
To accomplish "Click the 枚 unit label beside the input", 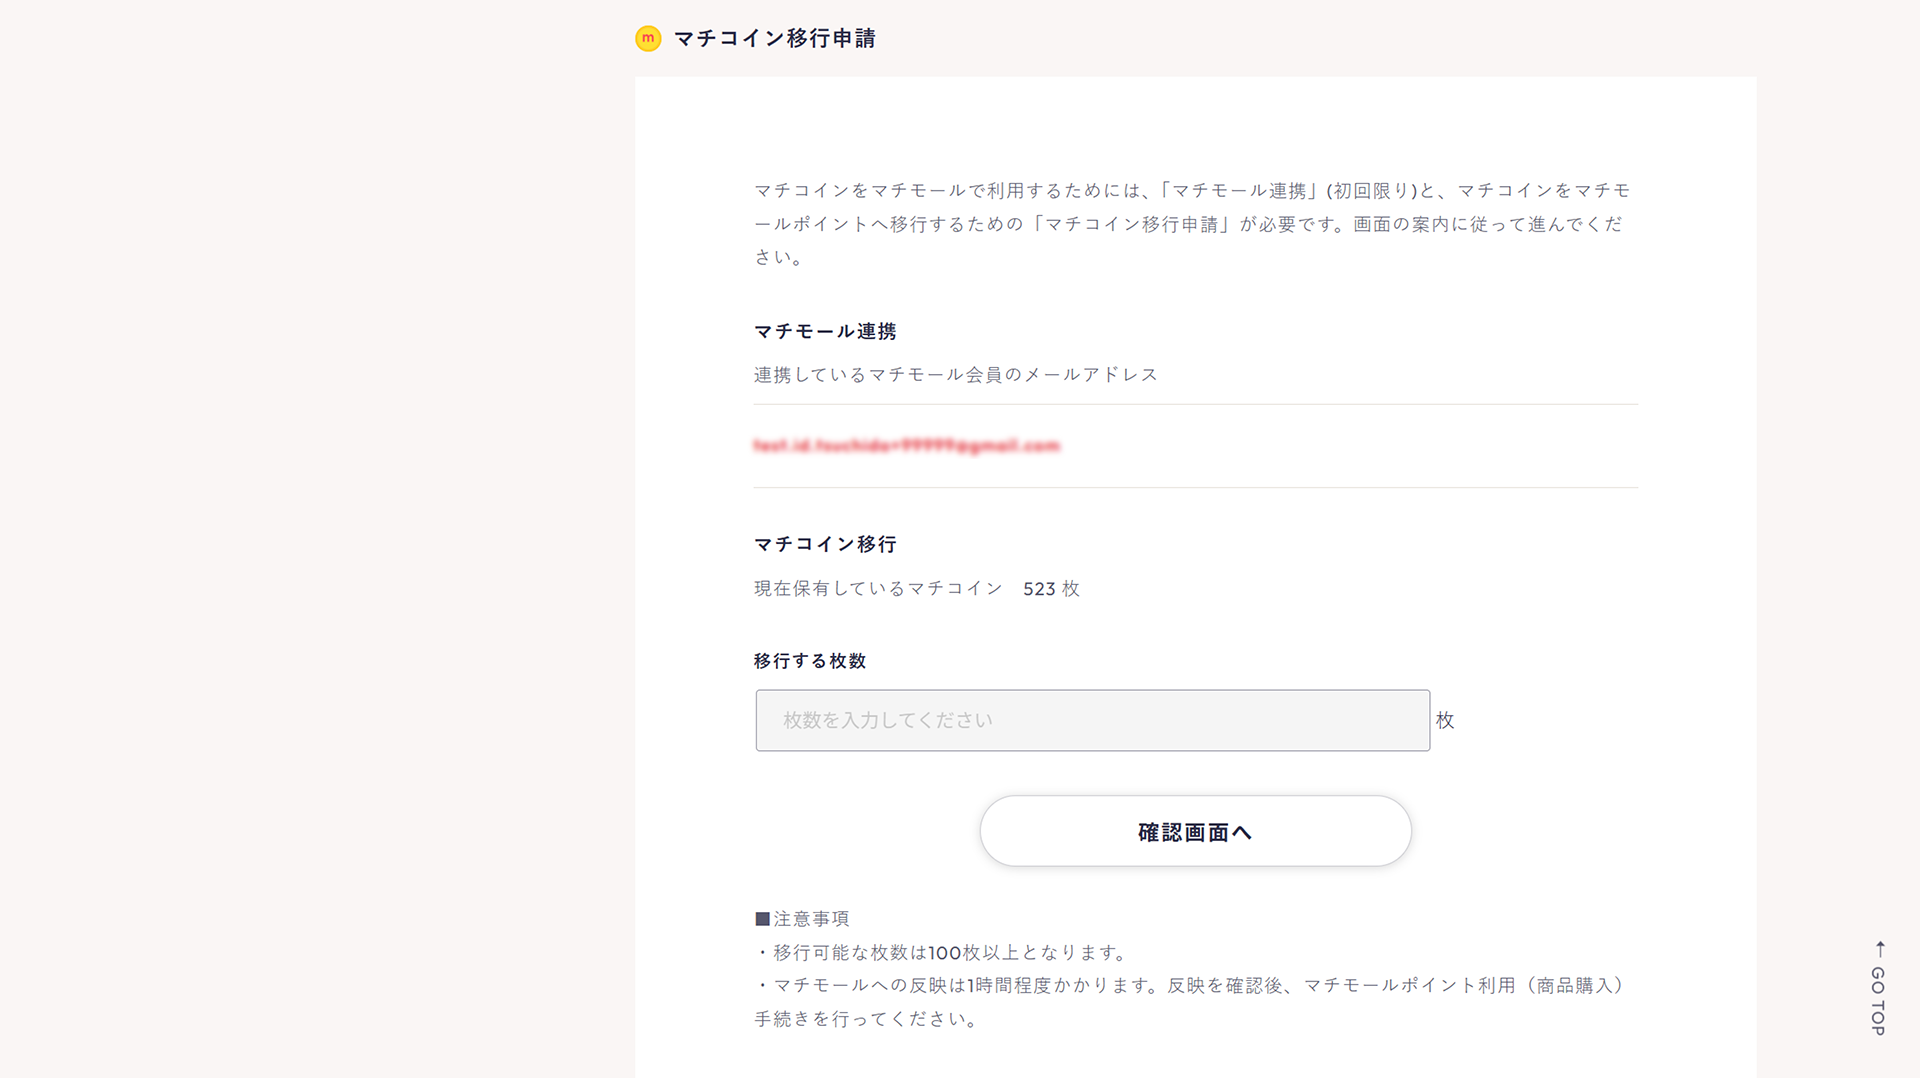I will pos(1446,720).
